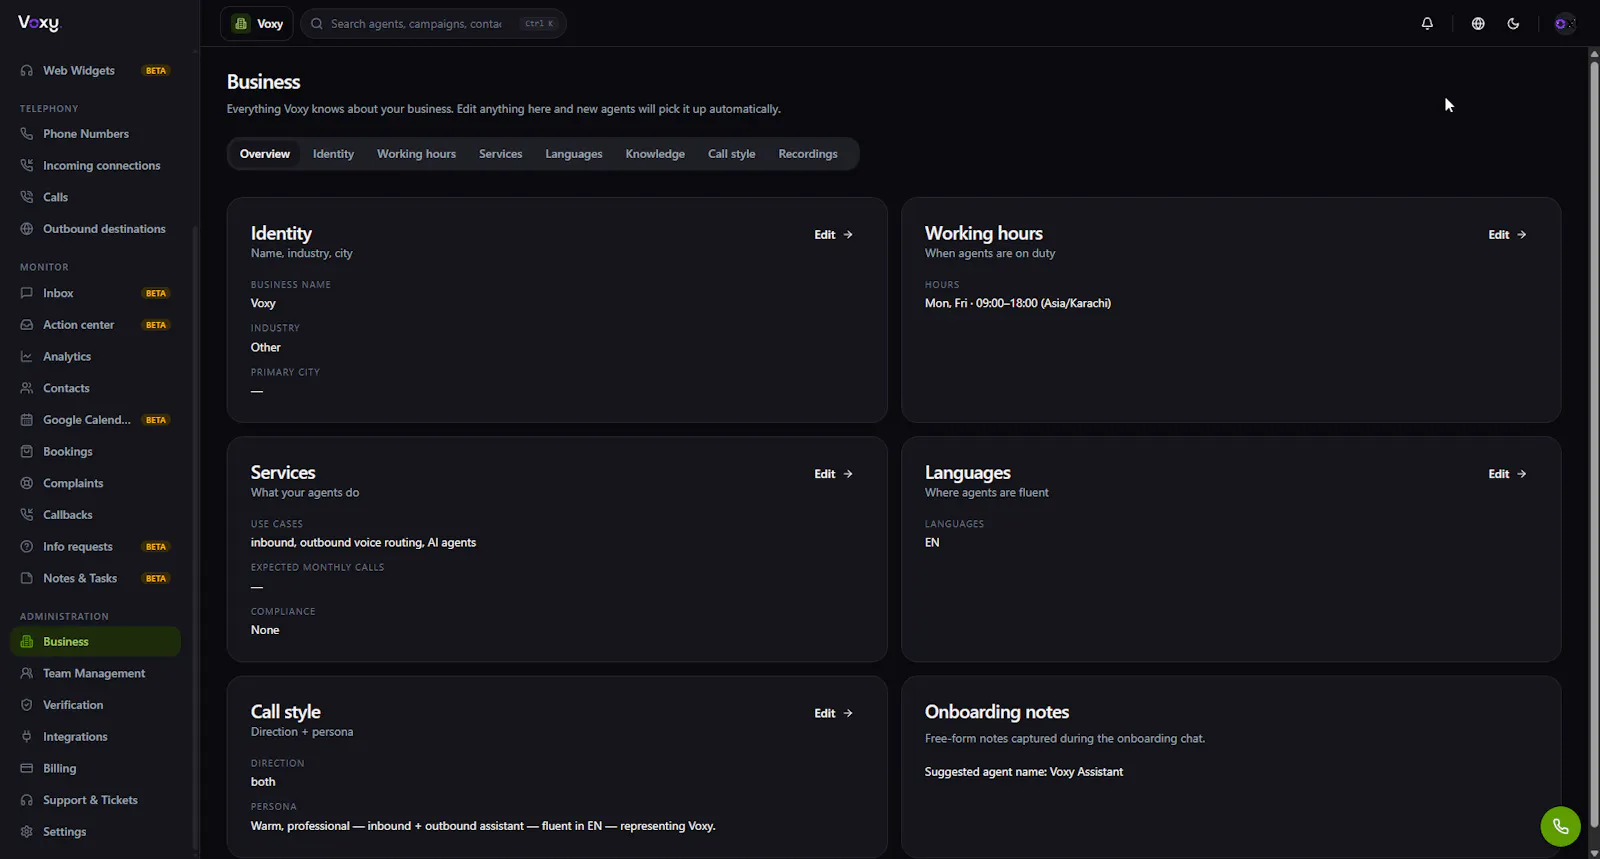Switch to the Languages tab

(574, 154)
